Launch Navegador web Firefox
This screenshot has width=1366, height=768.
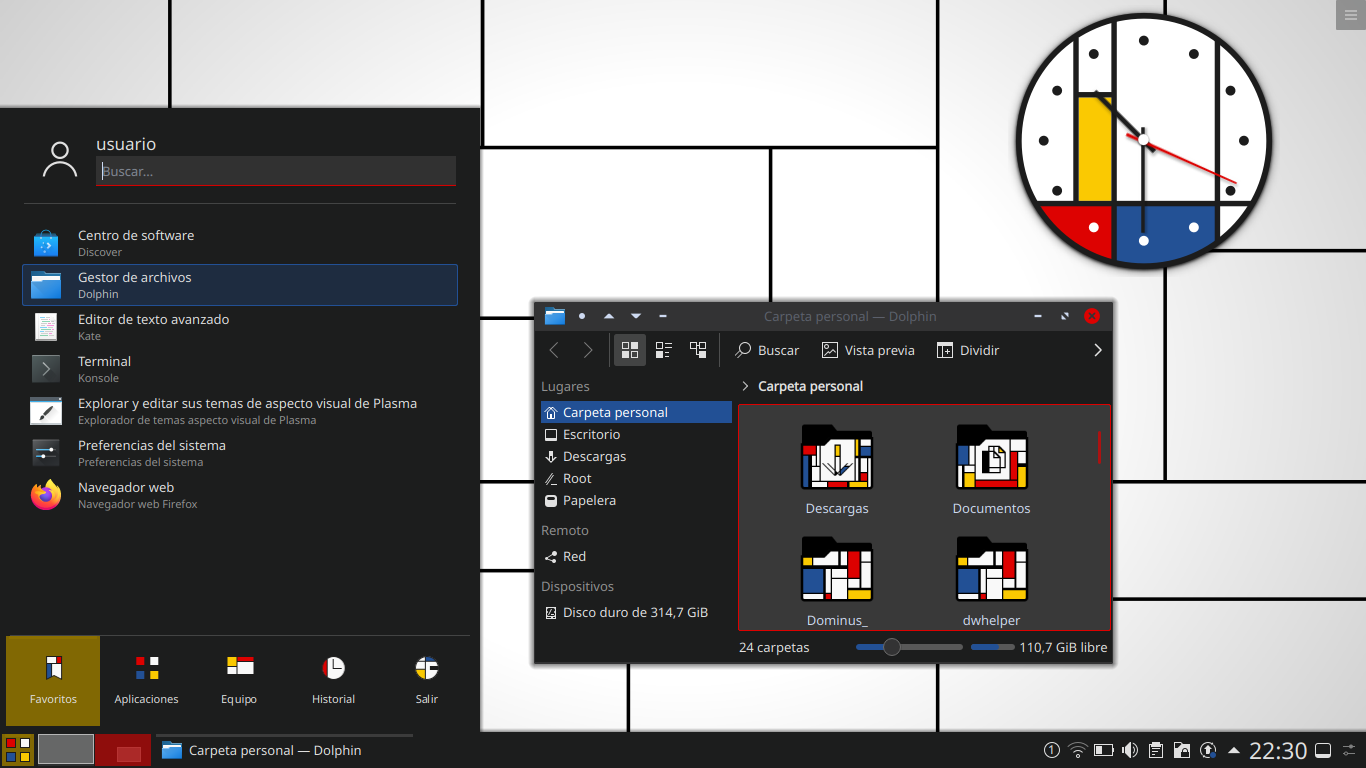pos(240,495)
